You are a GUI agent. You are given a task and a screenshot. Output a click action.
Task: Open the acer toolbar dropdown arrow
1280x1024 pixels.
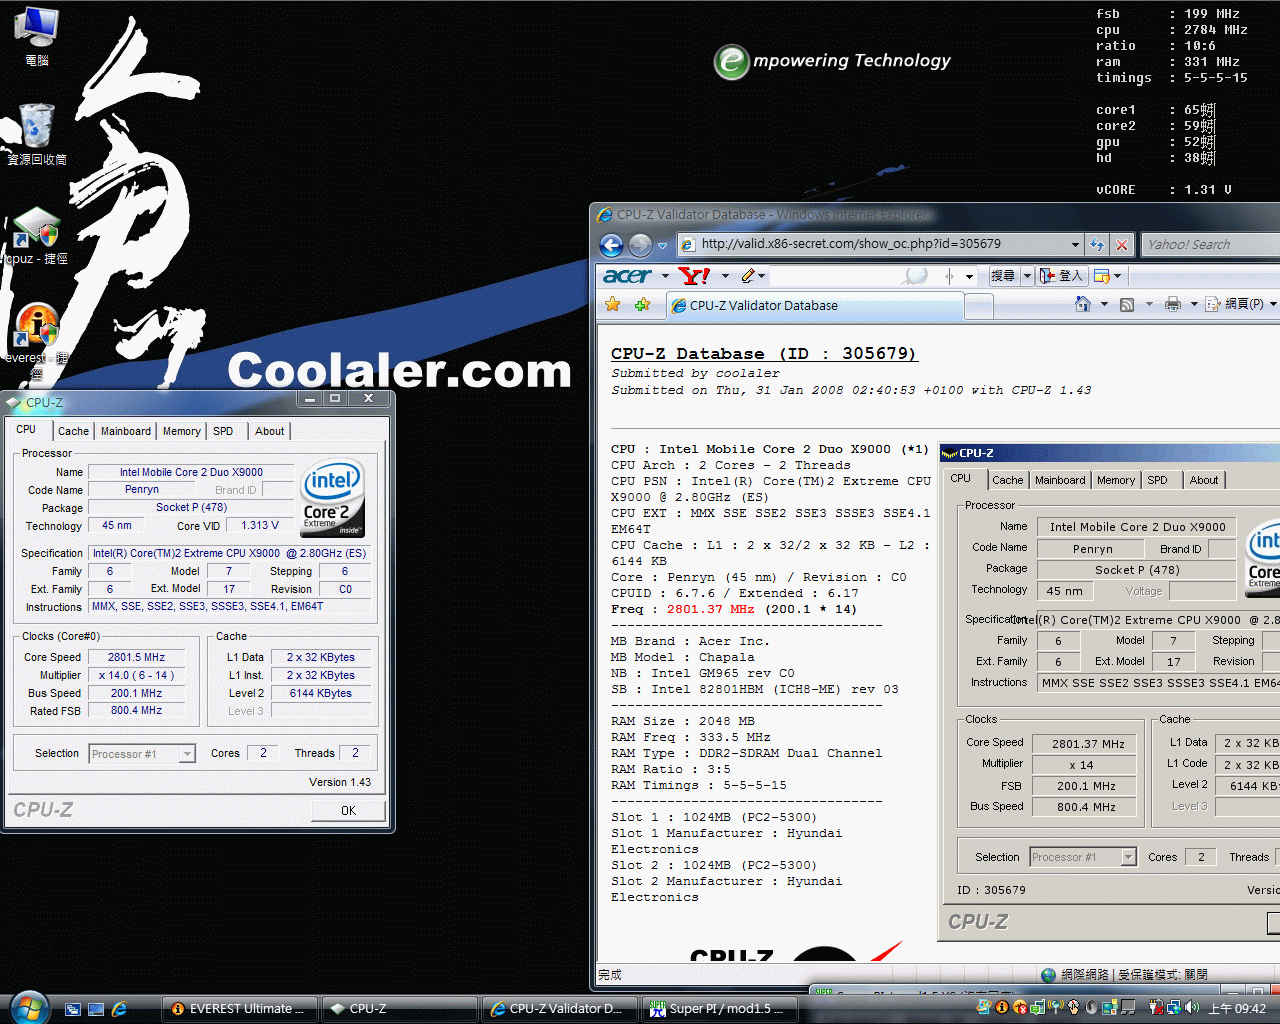pyautogui.click(x=665, y=276)
